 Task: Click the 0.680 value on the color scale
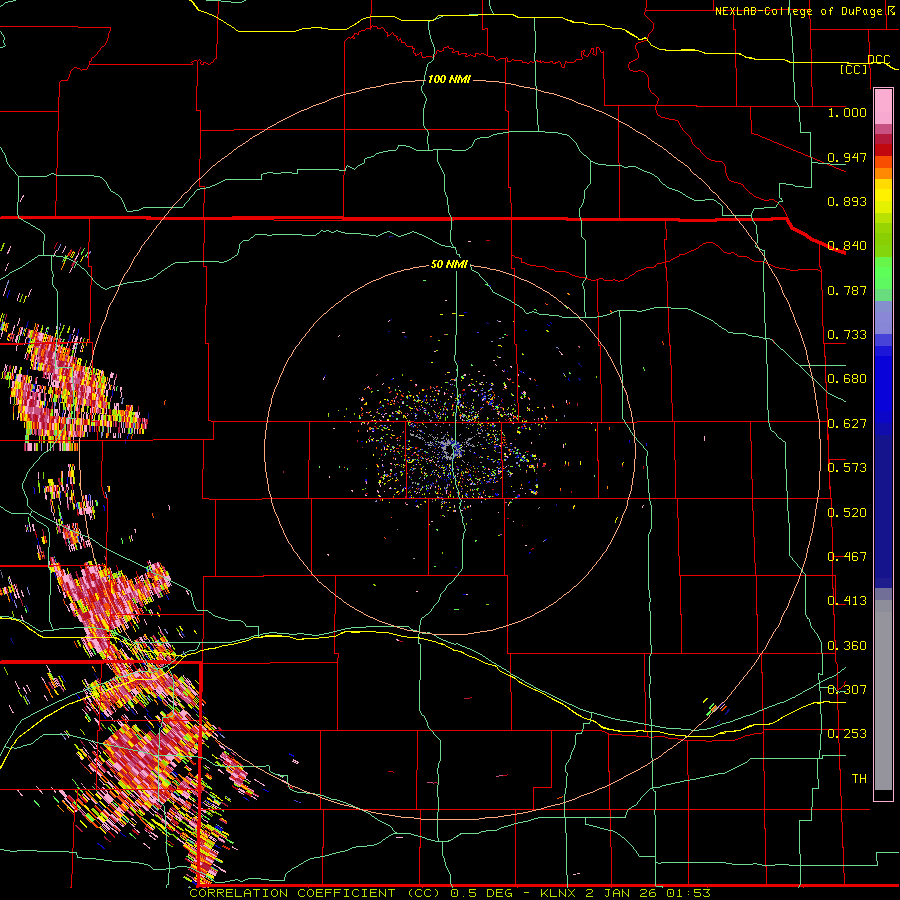click(x=847, y=379)
